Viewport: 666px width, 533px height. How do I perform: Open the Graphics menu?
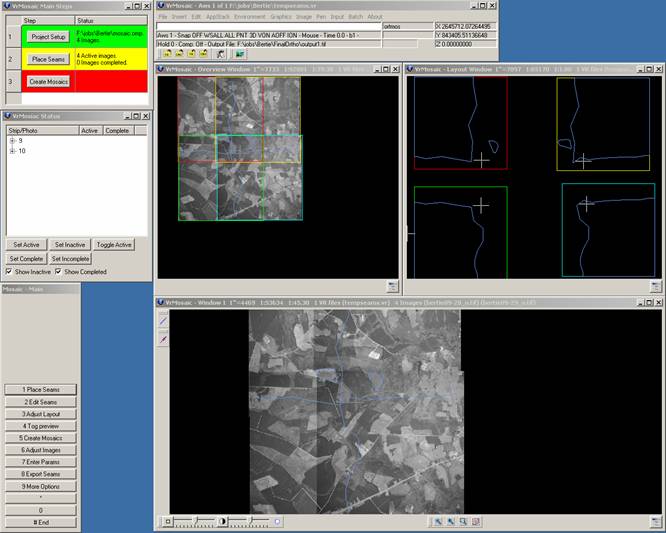point(281,17)
